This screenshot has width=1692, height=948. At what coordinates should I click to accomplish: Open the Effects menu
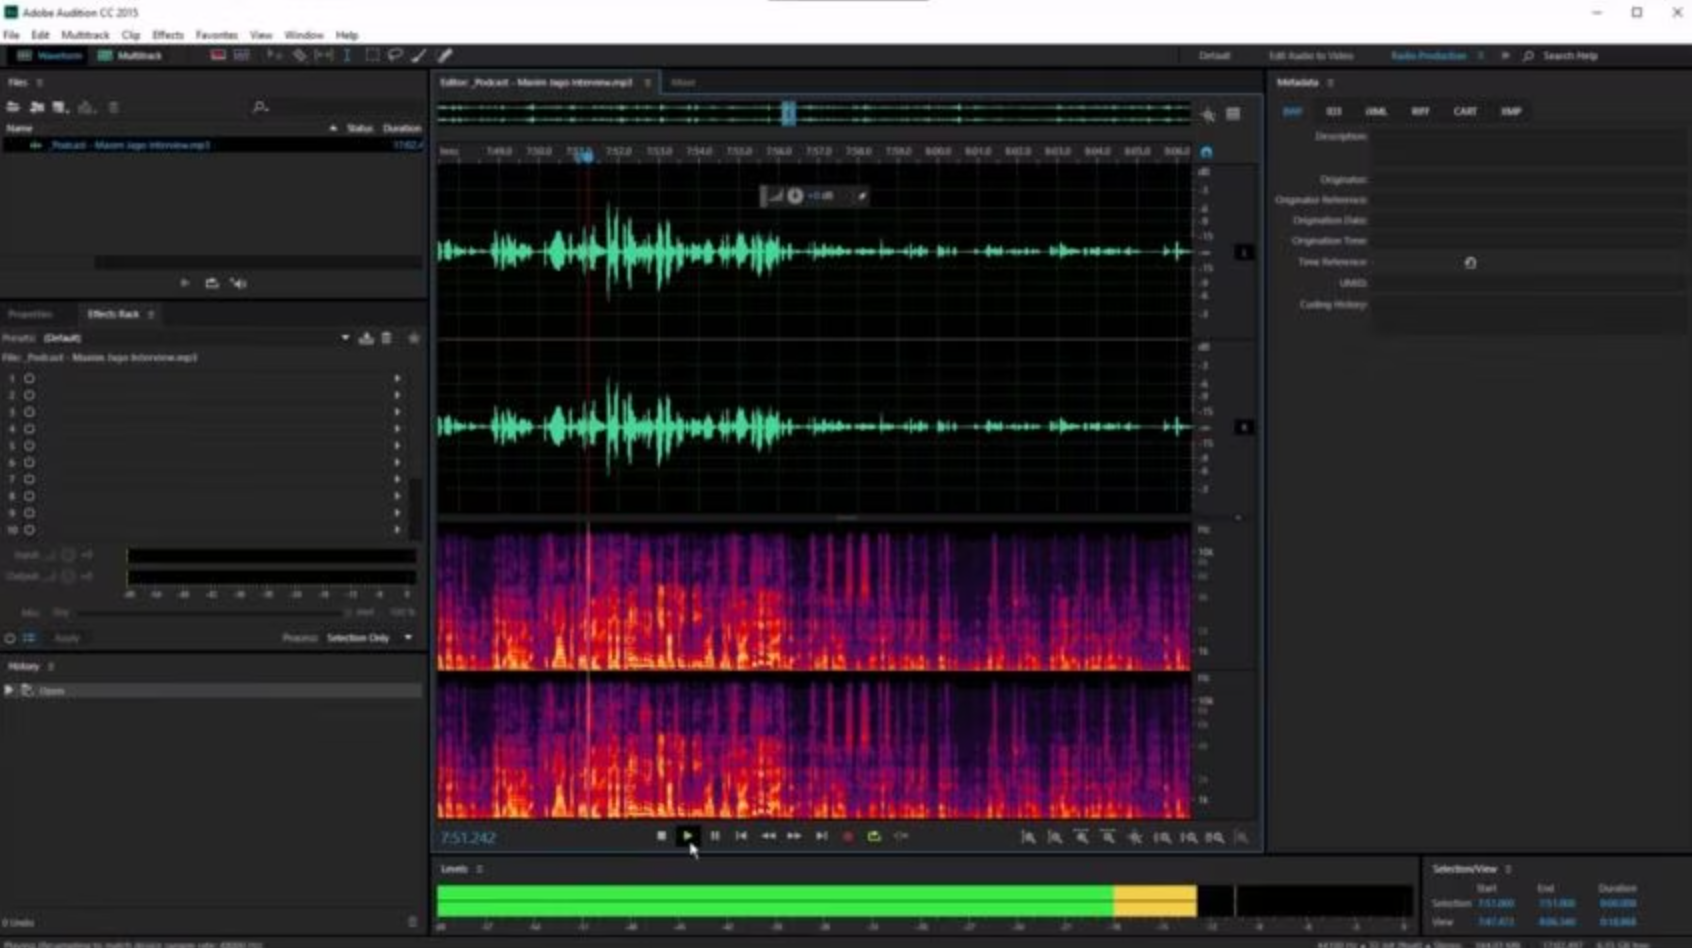[167, 34]
